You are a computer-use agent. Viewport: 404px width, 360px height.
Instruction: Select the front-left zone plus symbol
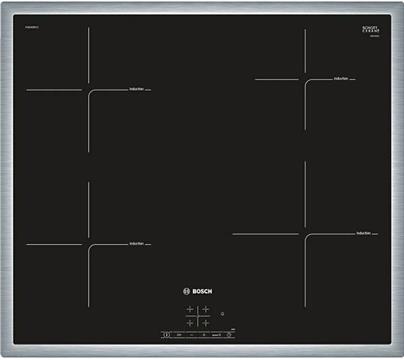190,323
